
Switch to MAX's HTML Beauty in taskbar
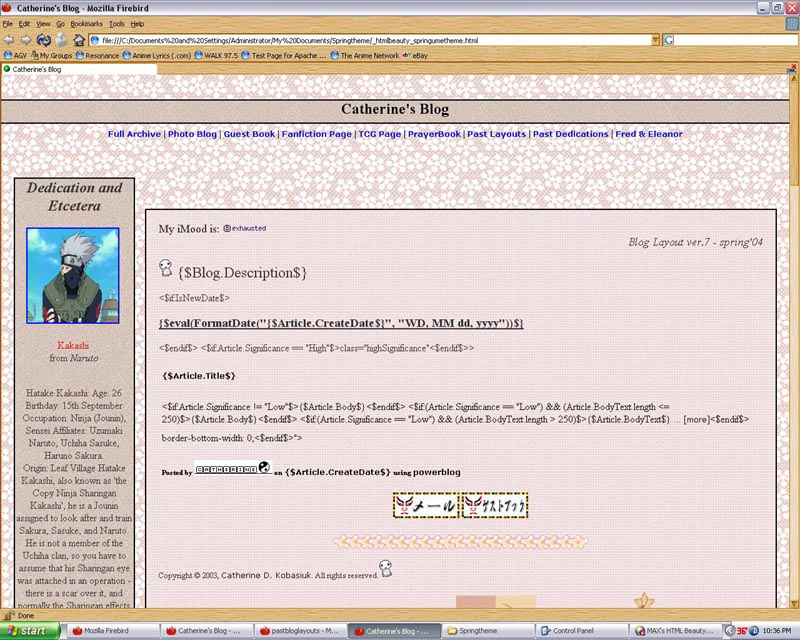tap(674, 631)
